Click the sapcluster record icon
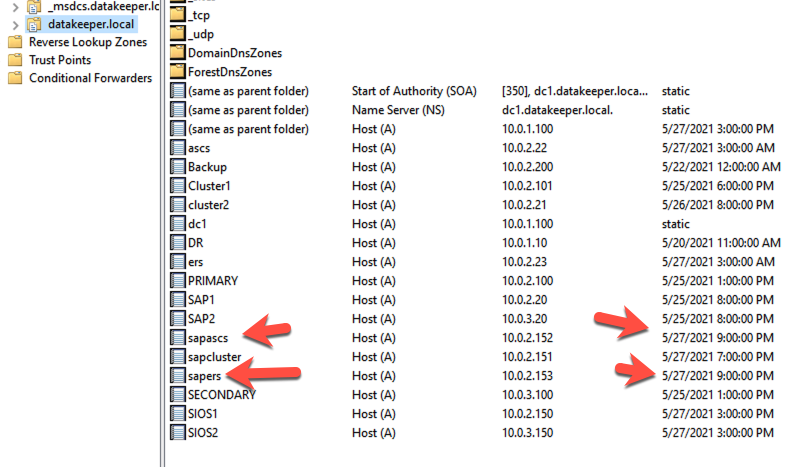Viewport: 812px width, 467px height. (178, 357)
